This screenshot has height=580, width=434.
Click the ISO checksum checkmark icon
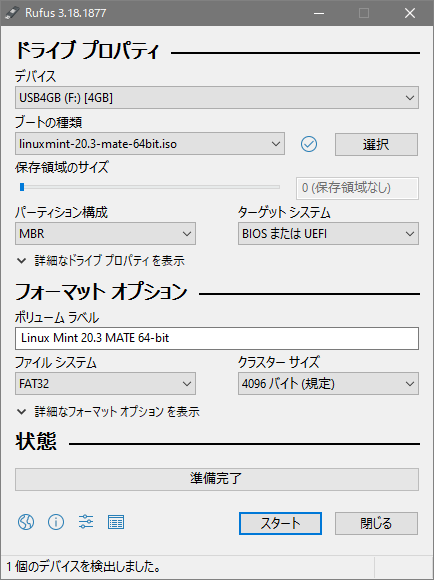(x=309, y=144)
